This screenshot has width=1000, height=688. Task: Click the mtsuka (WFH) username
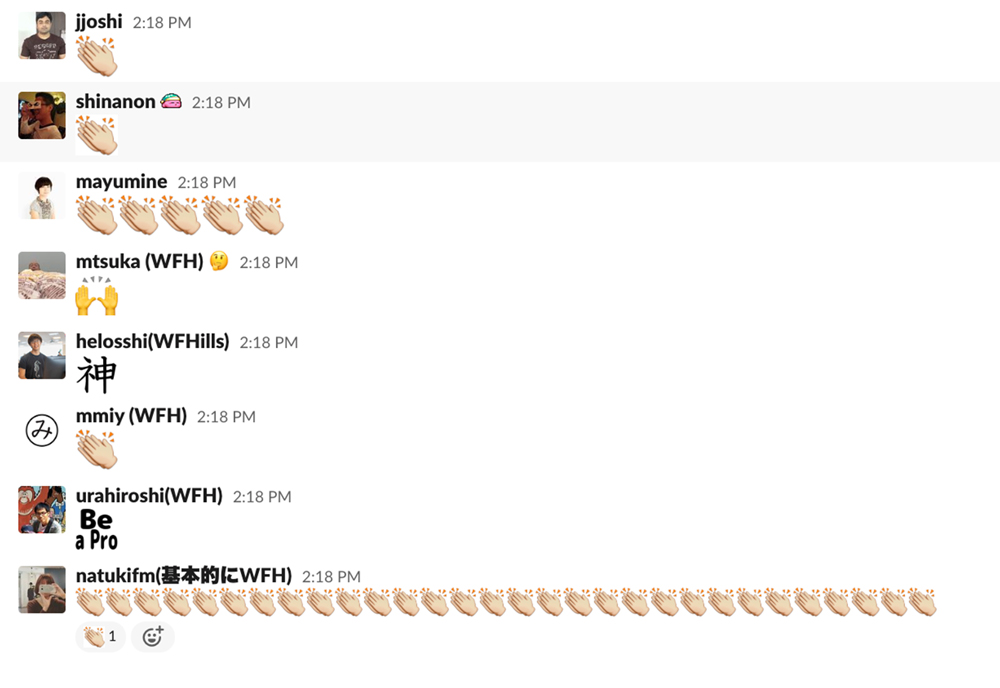(x=139, y=261)
